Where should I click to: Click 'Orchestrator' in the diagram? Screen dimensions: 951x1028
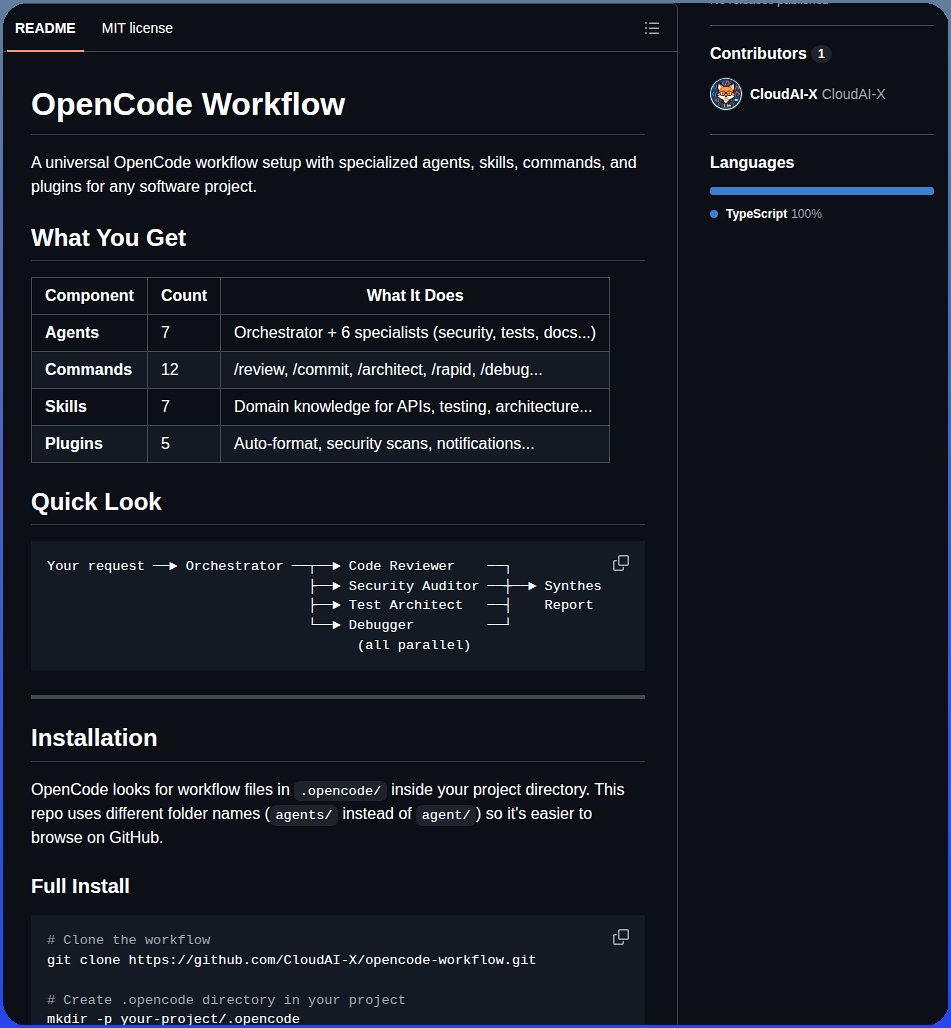(x=234, y=566)
